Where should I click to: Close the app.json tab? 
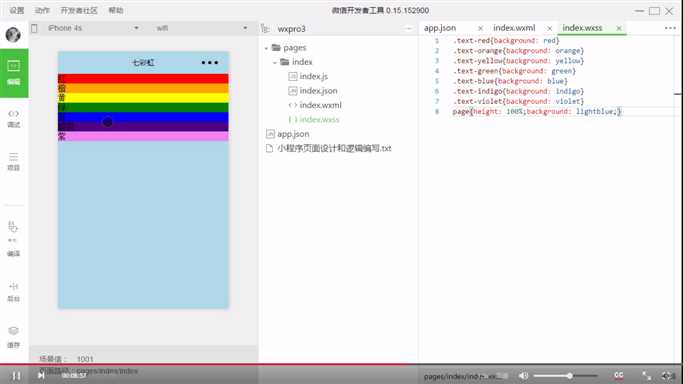[x=480, y=28]
